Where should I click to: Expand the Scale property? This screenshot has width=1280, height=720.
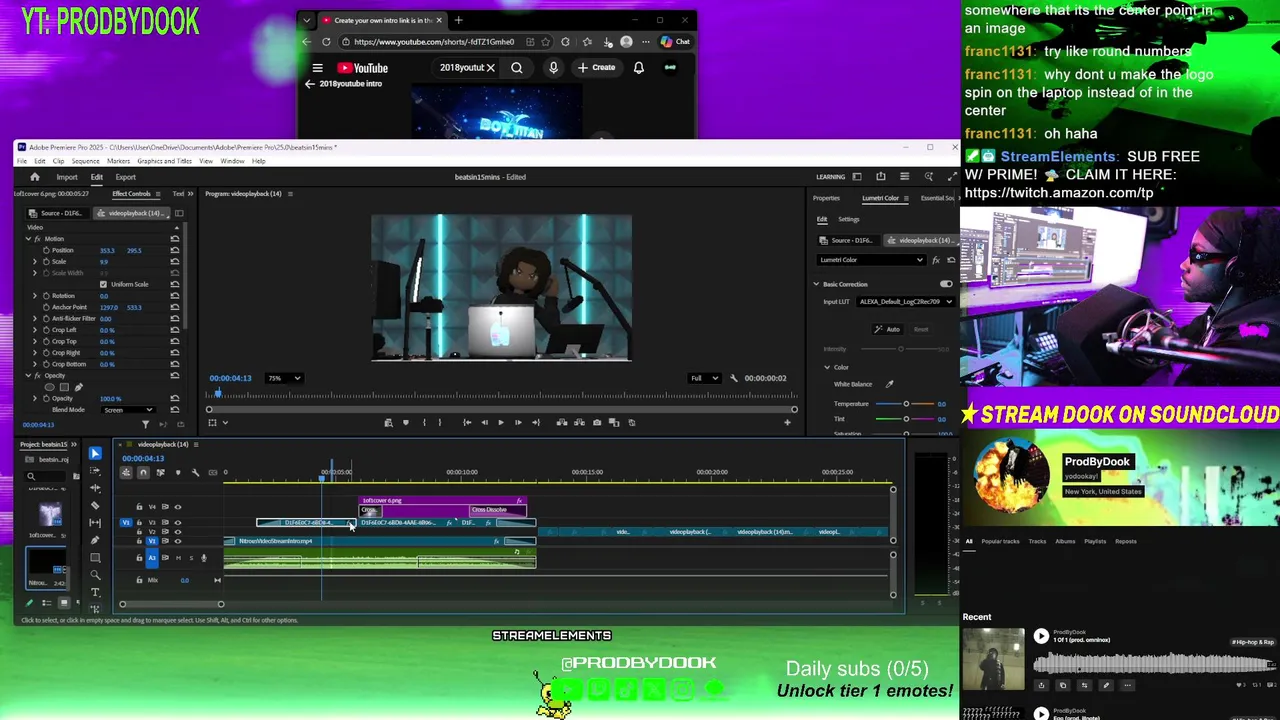coord(35,261)
